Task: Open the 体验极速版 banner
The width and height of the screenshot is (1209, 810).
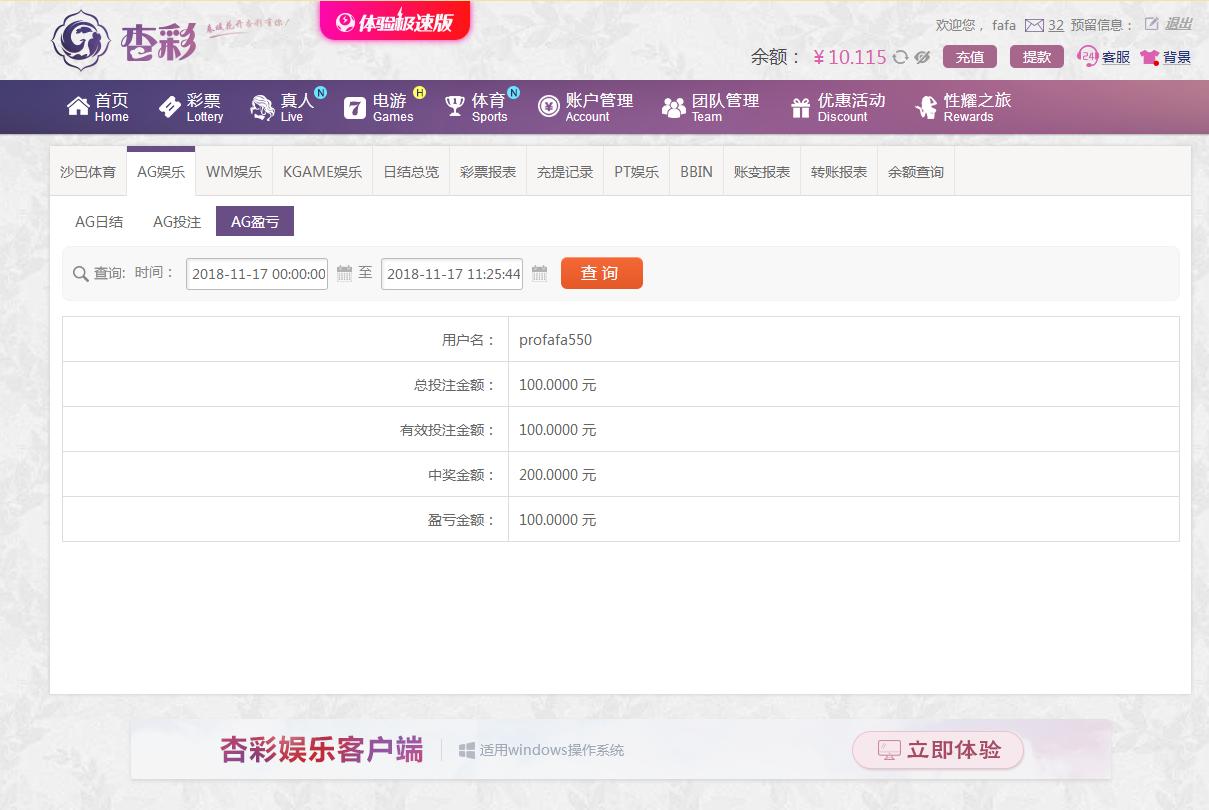Action: [395, 21]
